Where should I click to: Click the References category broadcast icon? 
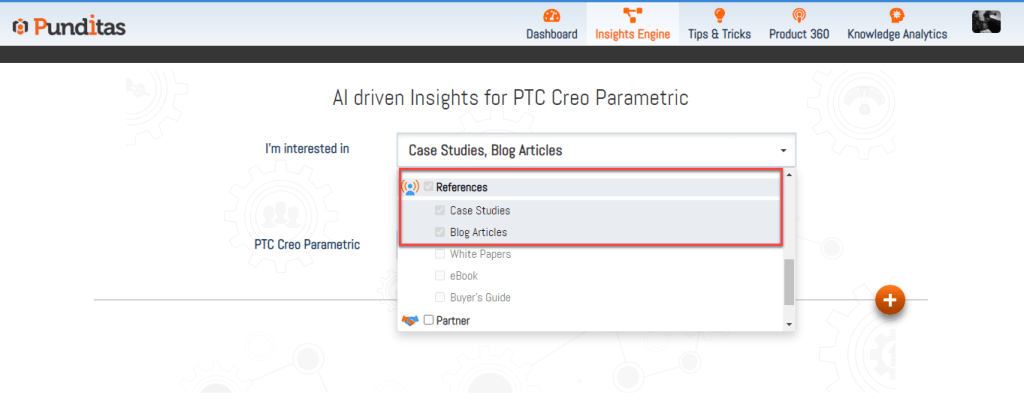coord(410,187)
